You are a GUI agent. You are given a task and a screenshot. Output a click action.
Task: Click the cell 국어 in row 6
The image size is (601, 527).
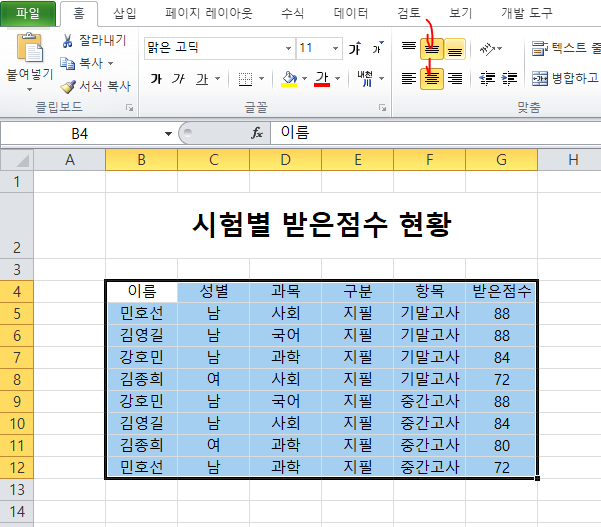tap(286, 335)
